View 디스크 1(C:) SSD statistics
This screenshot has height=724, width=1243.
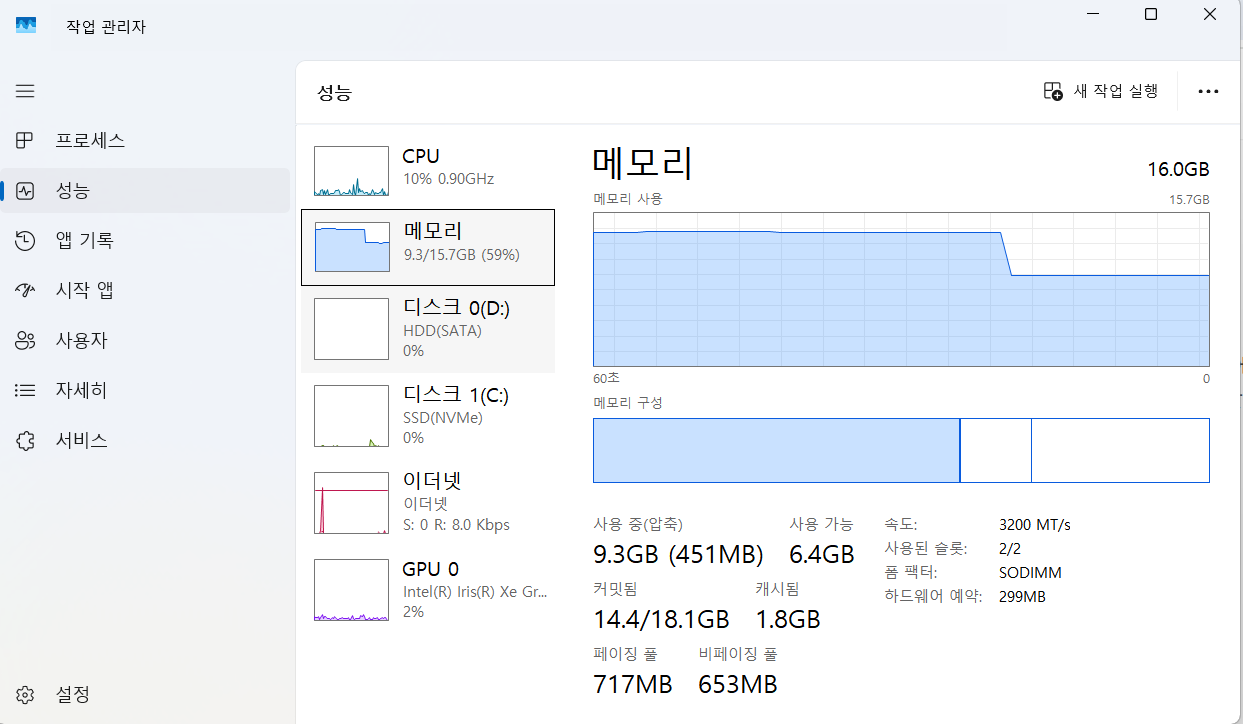pyautogui.click(x=428, y=415)
